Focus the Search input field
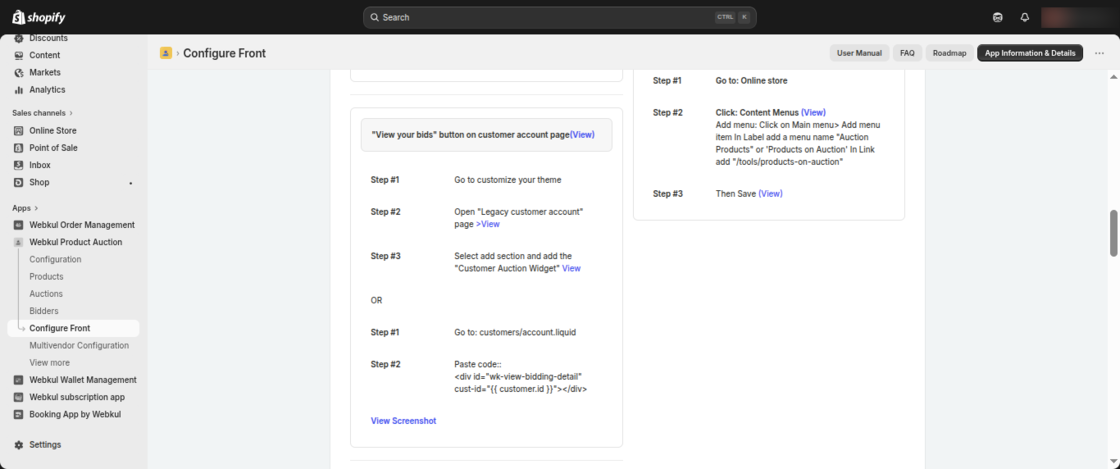The image size is (1120, 469). [559, 17]
